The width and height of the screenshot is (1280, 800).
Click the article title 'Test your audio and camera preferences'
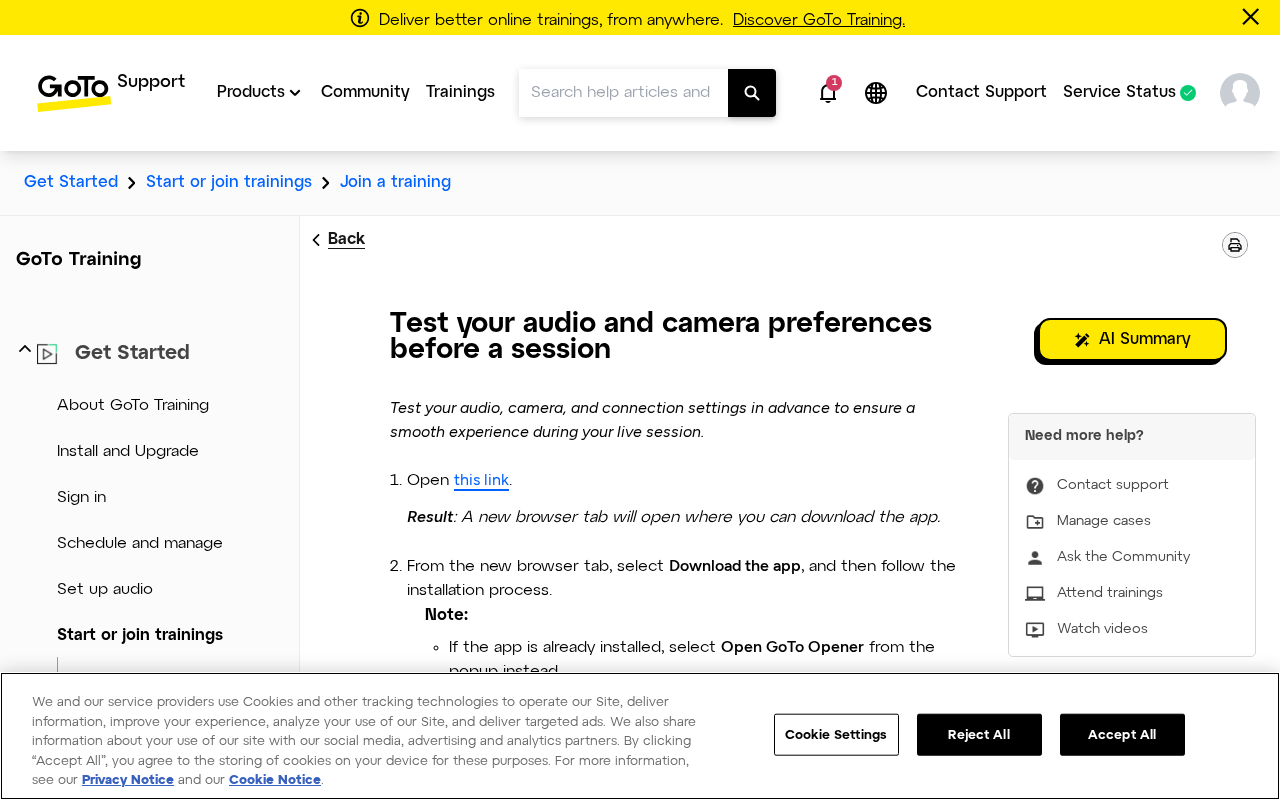[x=661, y=336]
